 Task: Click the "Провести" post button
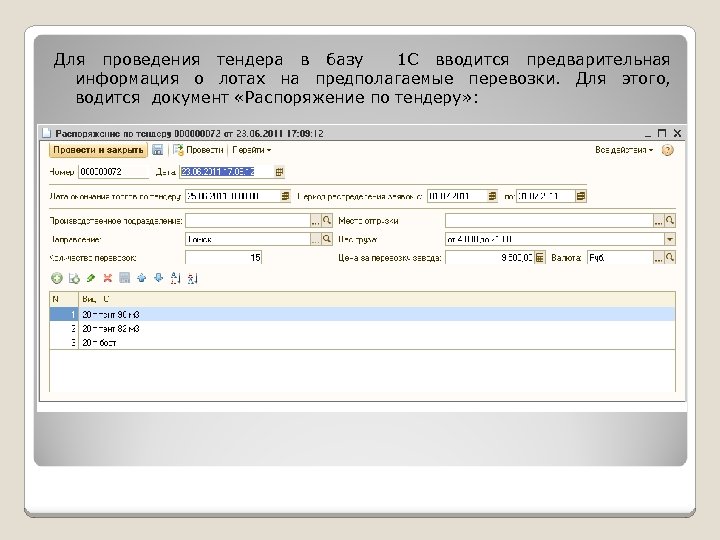(199, 150)
